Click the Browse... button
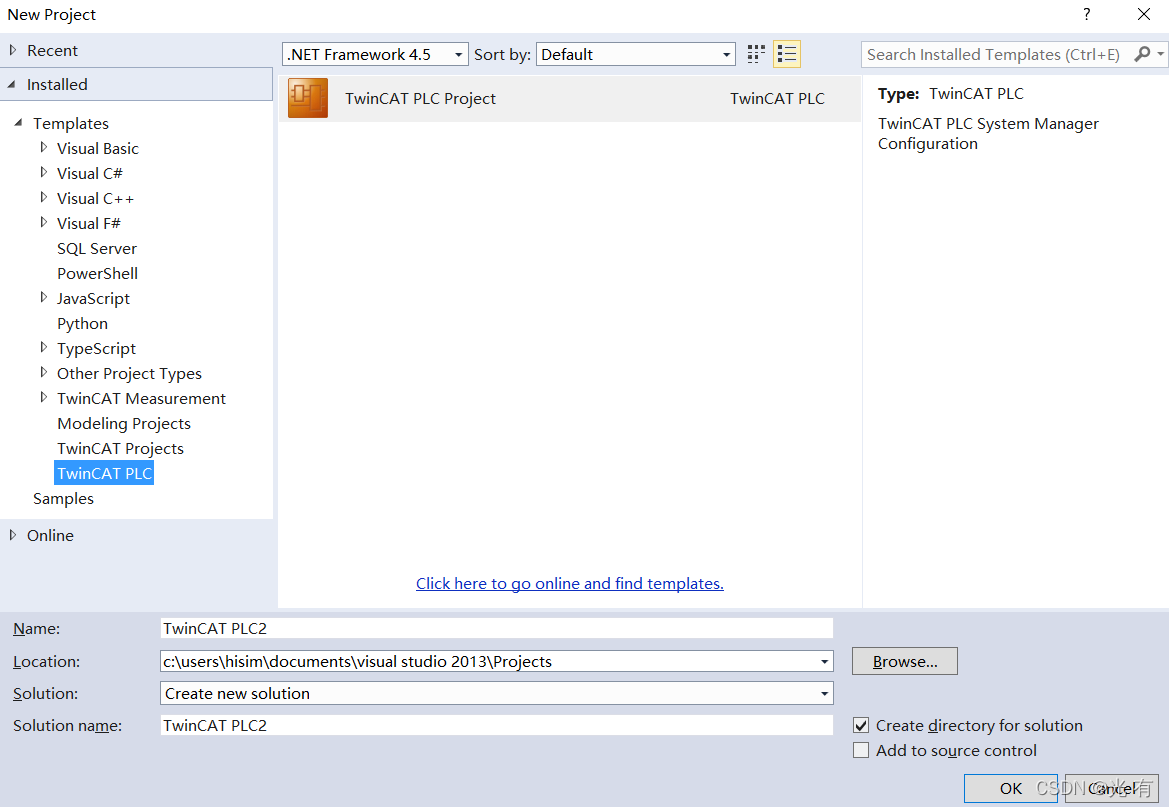 click(905, 661)
